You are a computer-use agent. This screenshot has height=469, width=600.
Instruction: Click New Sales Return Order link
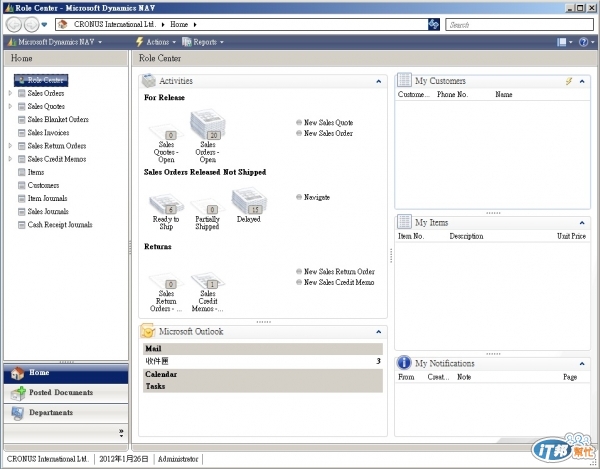tap(339, 272)
